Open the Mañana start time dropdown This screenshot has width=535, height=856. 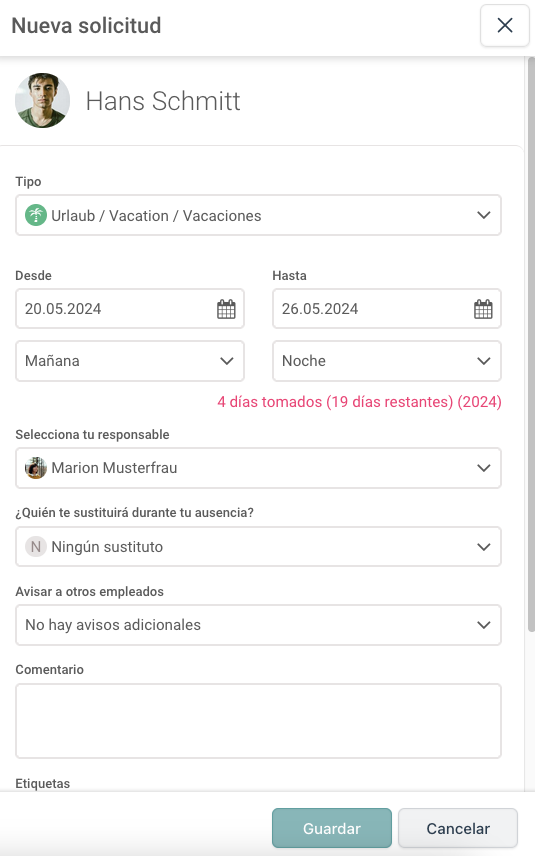(x=130, y=361)
